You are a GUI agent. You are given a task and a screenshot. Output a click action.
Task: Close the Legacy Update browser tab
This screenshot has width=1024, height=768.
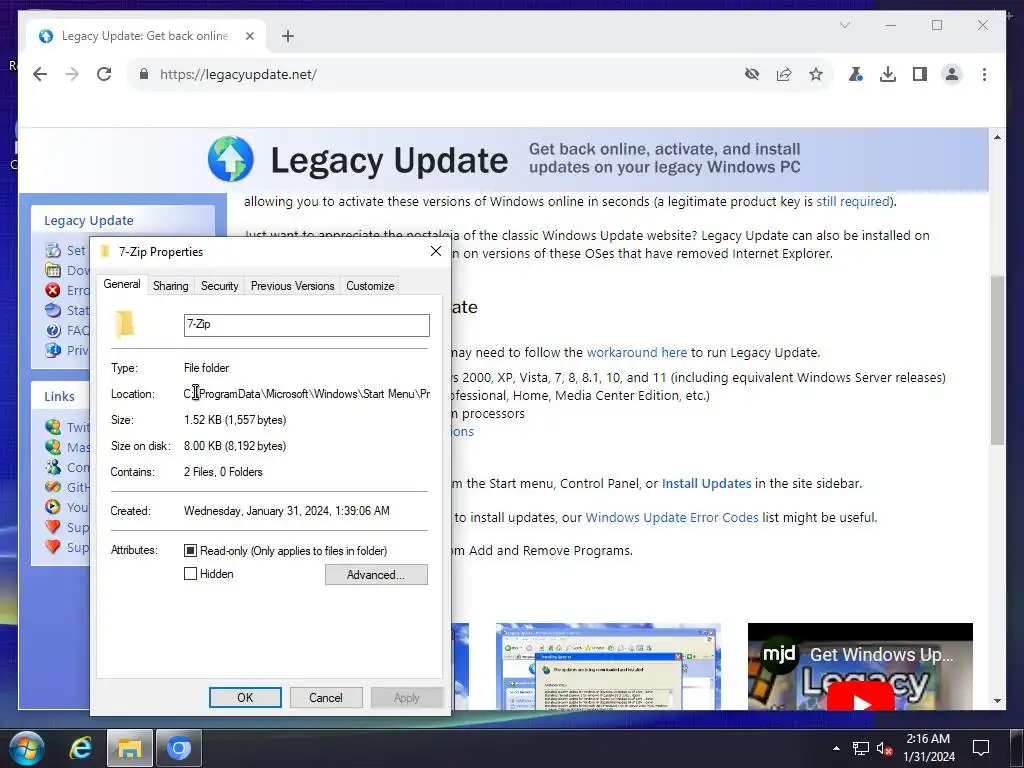[x=249, y=36]
